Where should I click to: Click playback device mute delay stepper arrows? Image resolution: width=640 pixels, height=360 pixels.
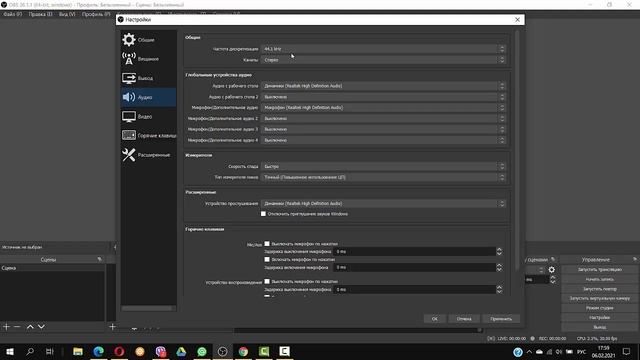point(499,289)
